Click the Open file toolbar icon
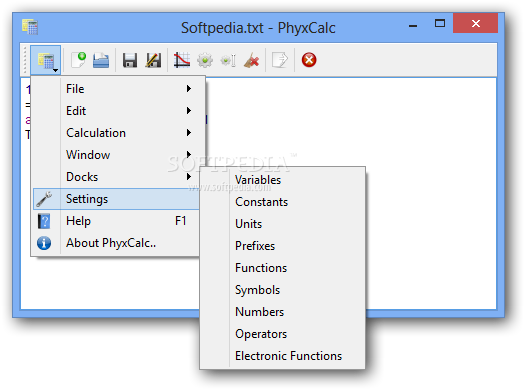525x390 pixels. (101, 61)
